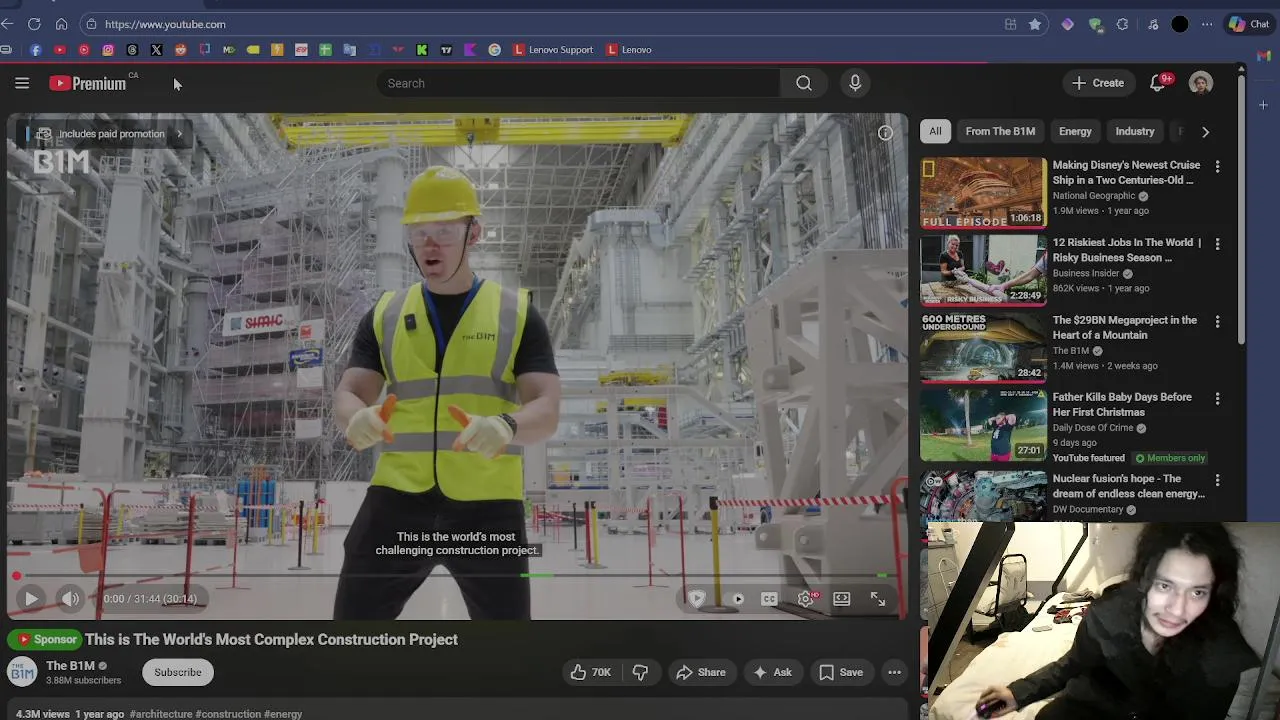This screenshot has height=720, width=1280.
Task: Open the Disney Cruise Ship video thumbnail
Action: (x=983, y=192)
